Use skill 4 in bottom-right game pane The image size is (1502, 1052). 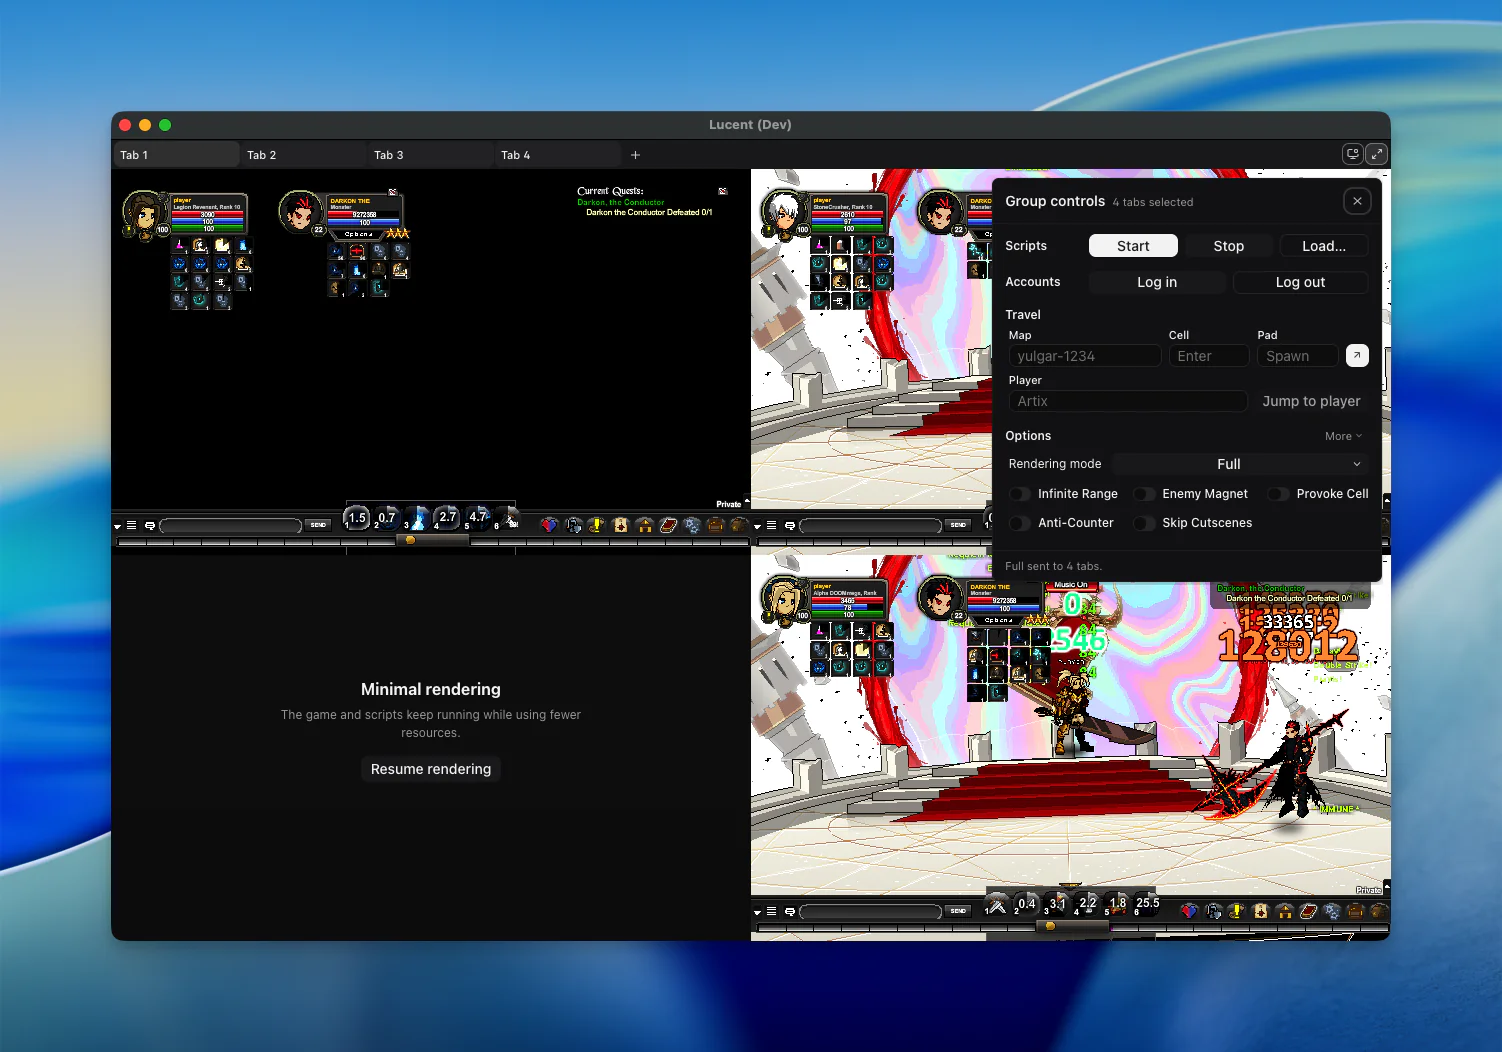point(1087,905)
